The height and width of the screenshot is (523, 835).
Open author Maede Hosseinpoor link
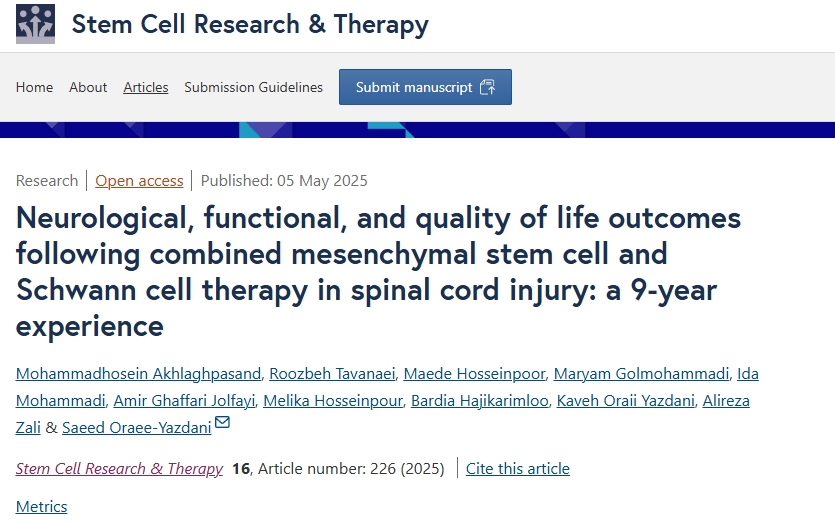(x=474, y=374)
